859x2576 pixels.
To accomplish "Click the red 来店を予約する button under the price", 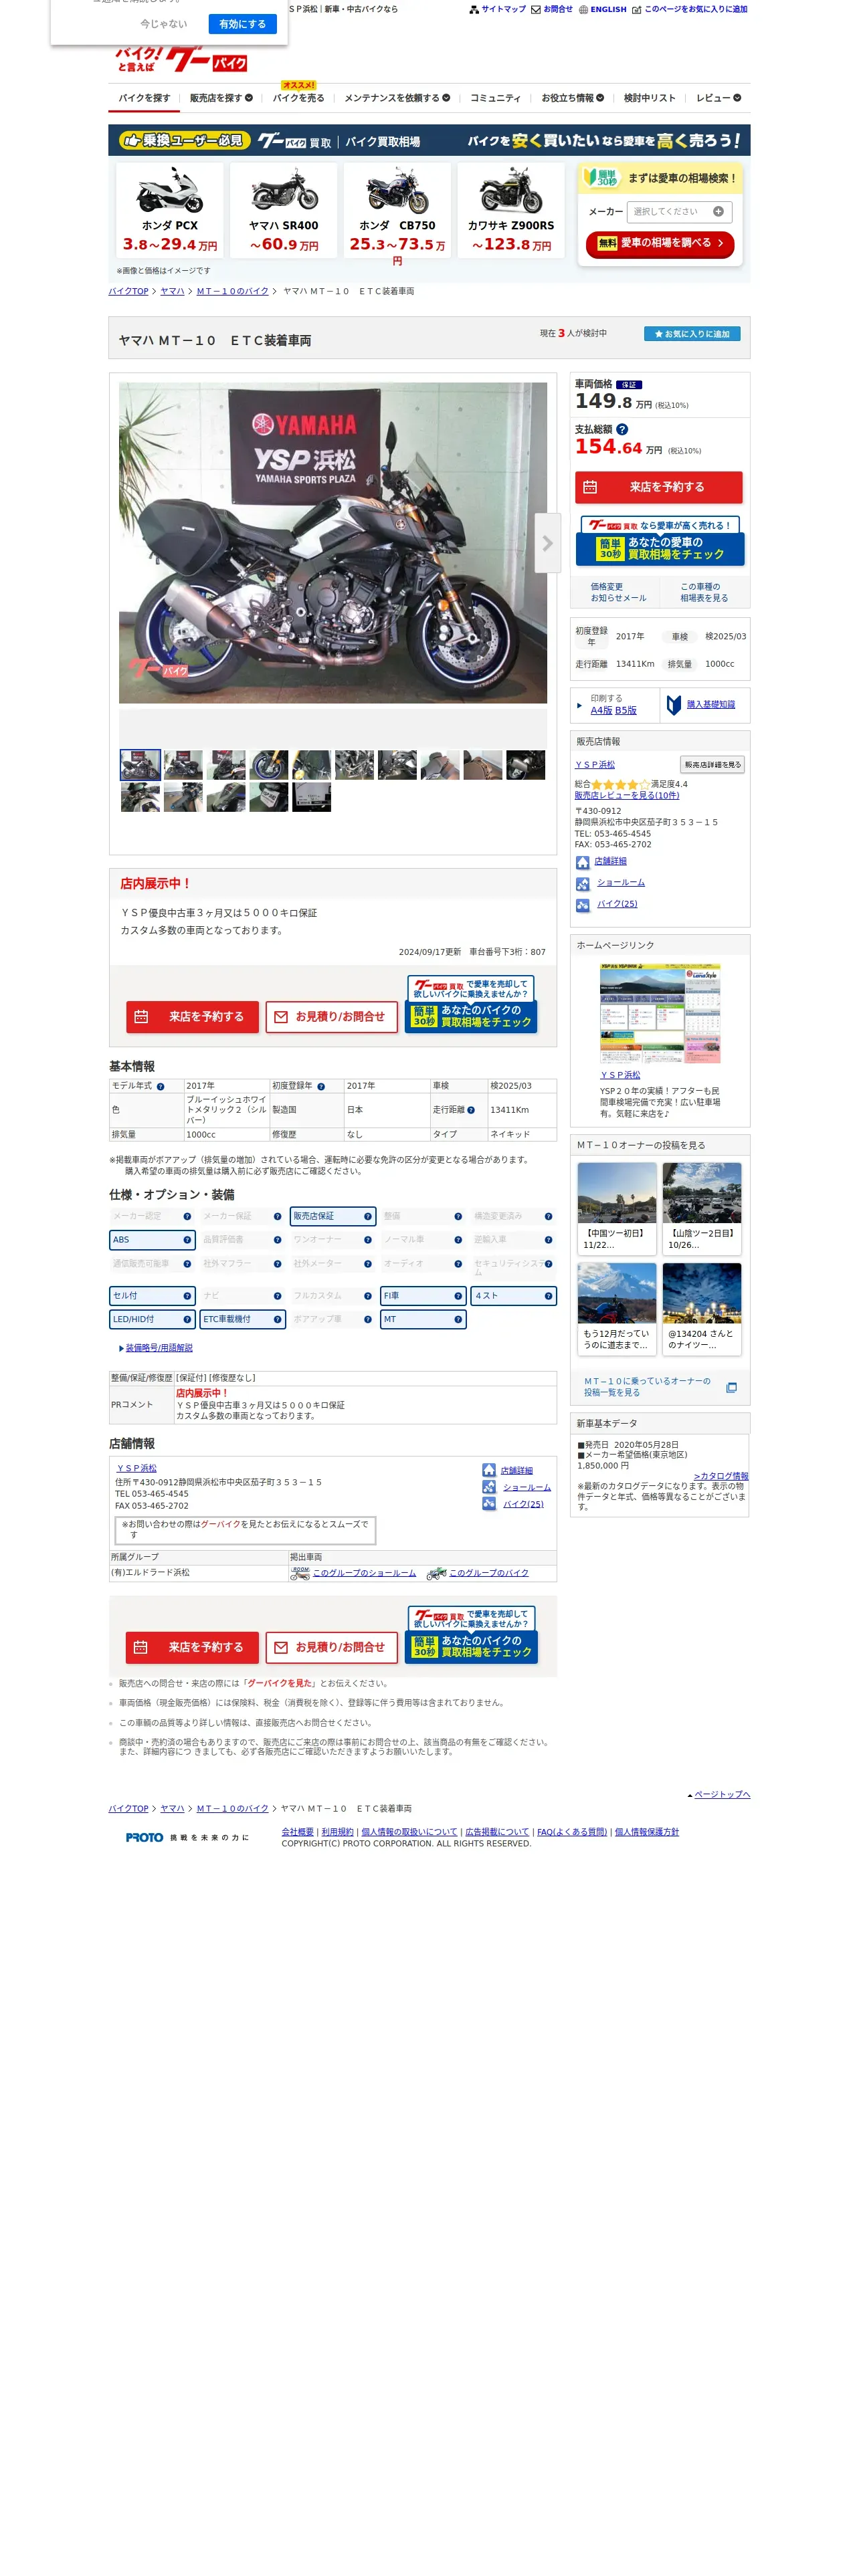I will pyautogui.click(x=658, y=487).
